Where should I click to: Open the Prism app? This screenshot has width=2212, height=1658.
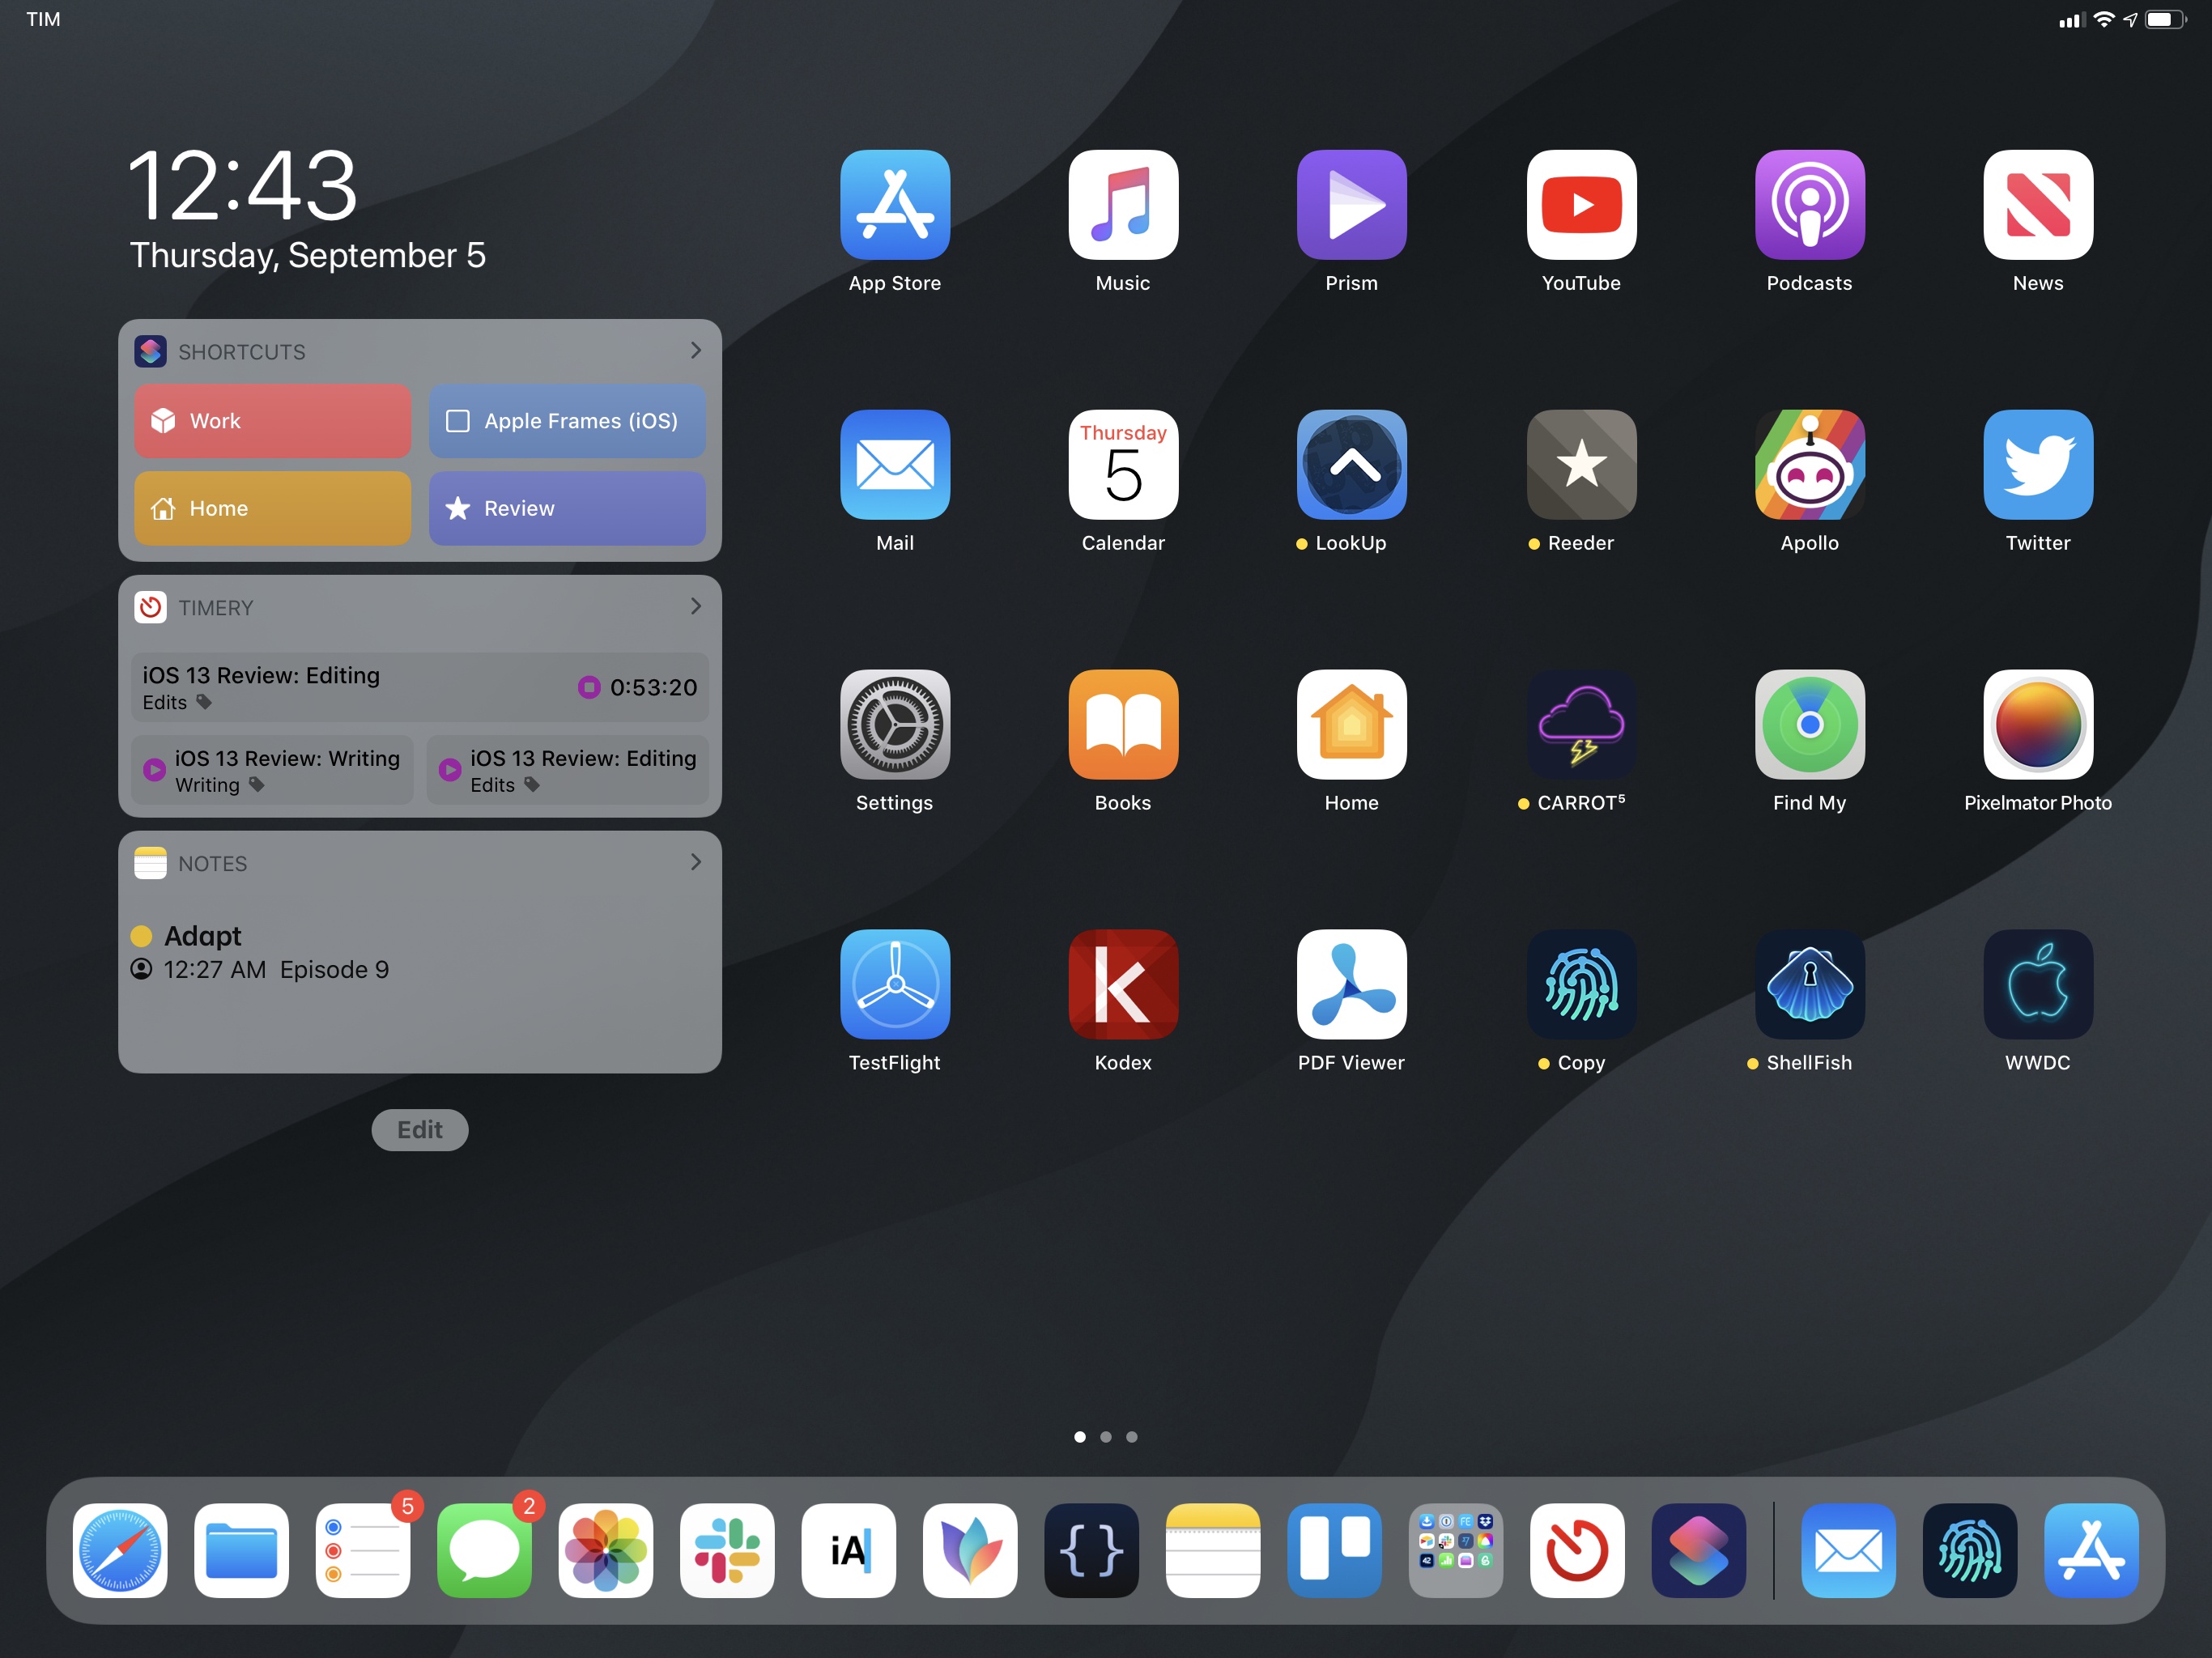pos(1351,205)
